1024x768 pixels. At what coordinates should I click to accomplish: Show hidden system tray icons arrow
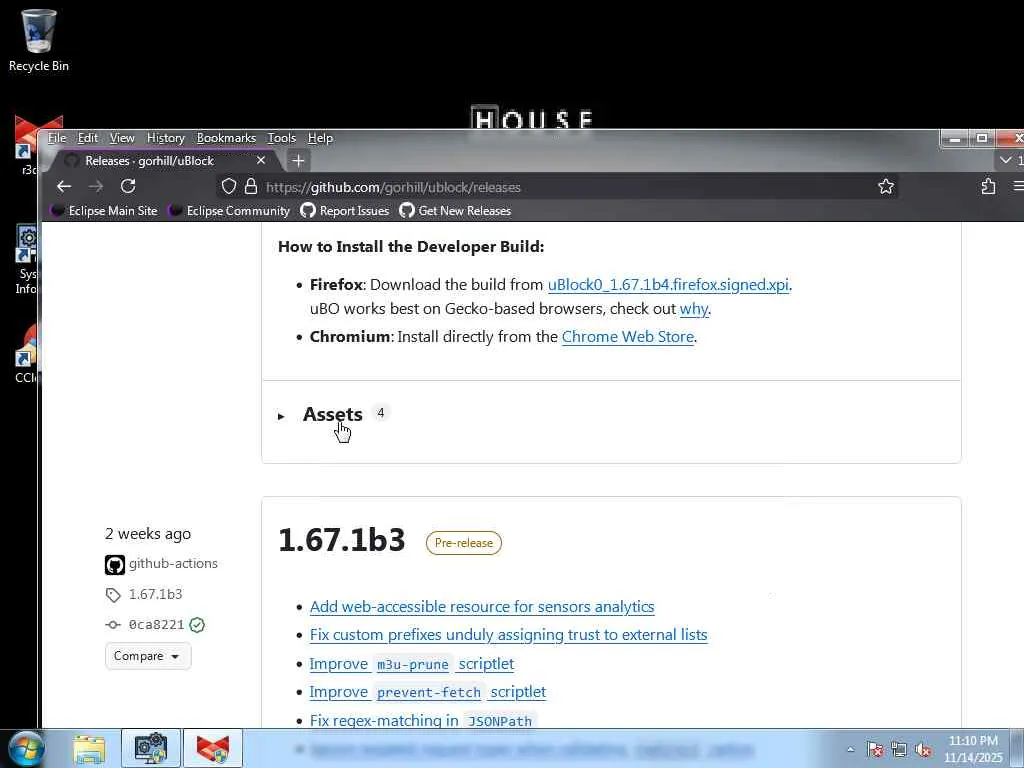click(x=850, y=750)
